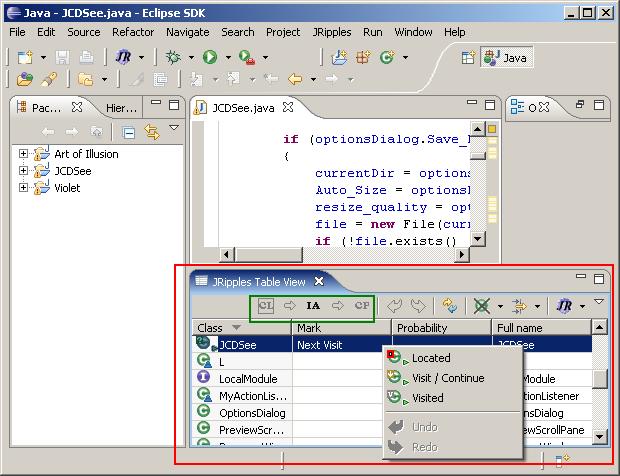Click Collapse All in Package Explorer
Screen dimensions: 620x476
point(129,132)
